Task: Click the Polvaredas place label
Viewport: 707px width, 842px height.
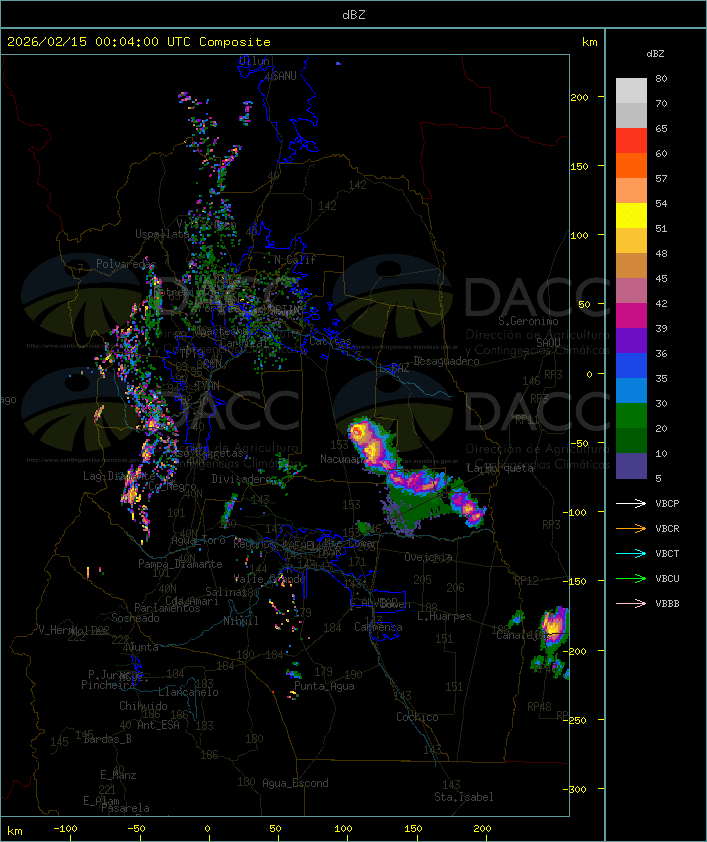Action: [x=126, y=264]
